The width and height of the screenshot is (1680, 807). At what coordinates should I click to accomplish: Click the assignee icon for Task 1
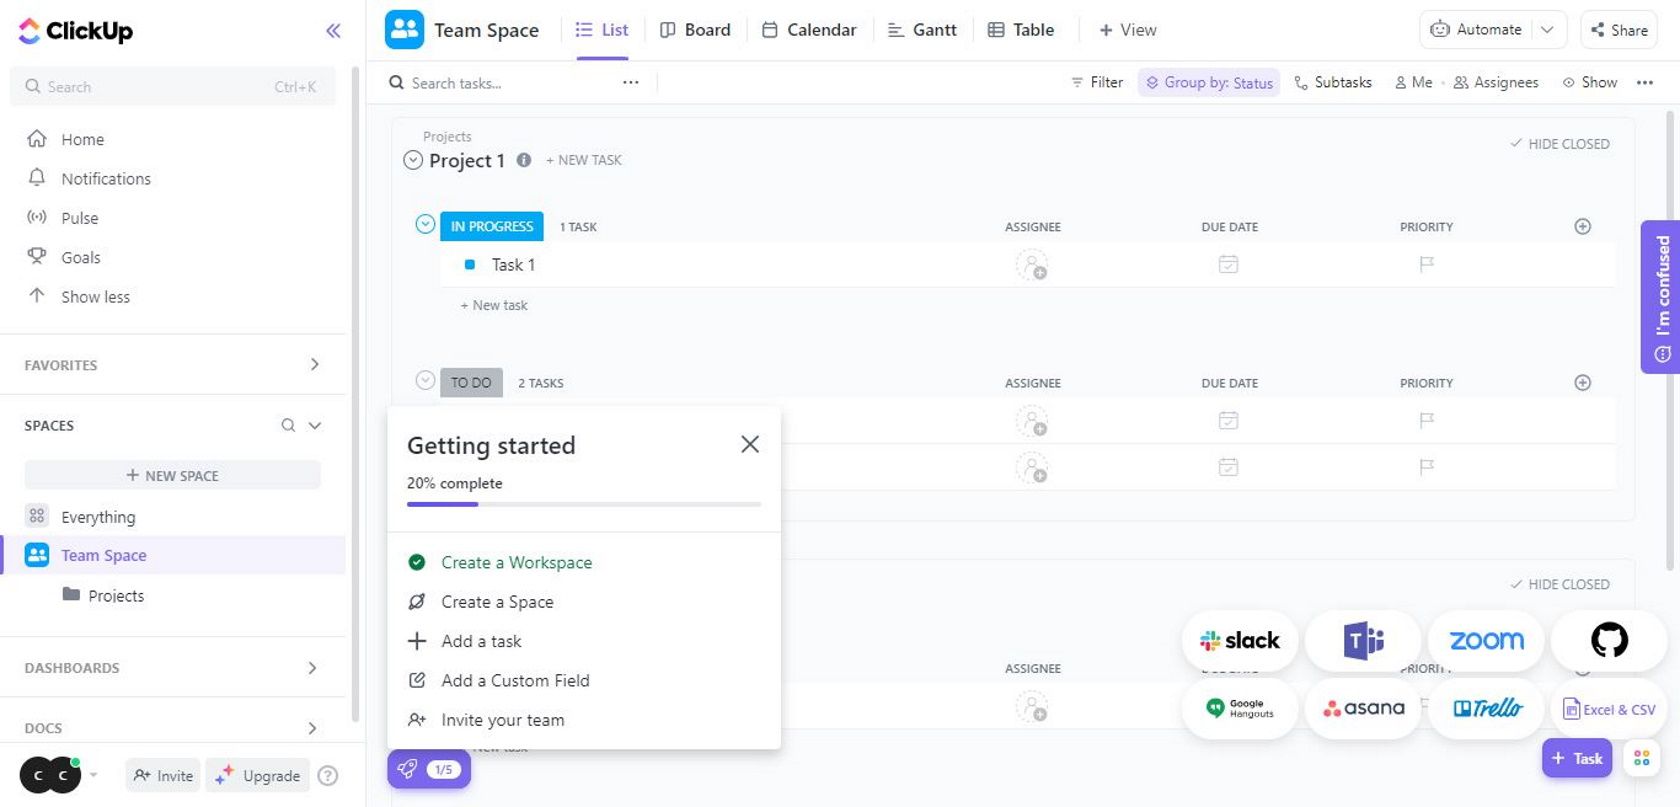[x=1031, y=265]
